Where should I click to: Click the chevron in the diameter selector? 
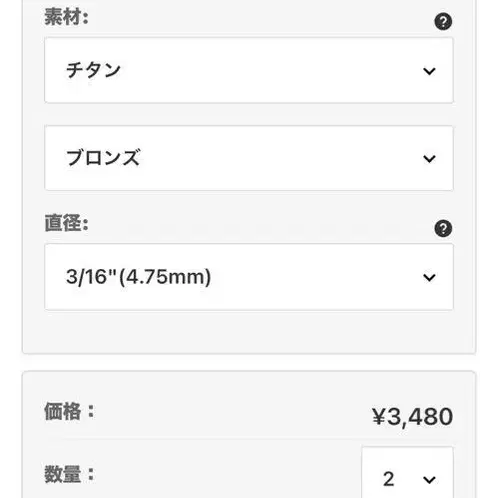(429, 277)
